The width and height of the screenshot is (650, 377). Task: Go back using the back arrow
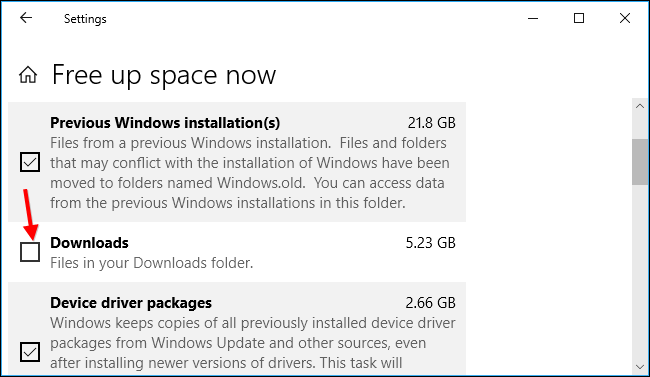26,18
